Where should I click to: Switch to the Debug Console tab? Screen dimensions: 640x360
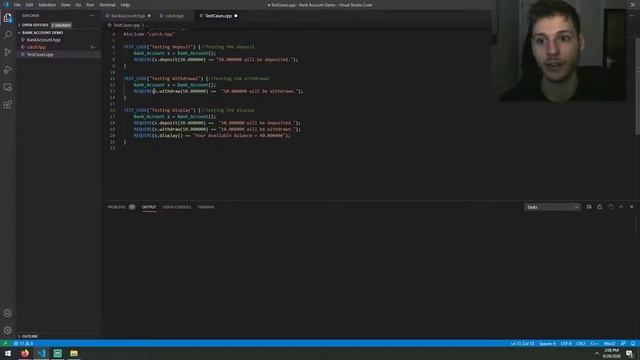177,207
